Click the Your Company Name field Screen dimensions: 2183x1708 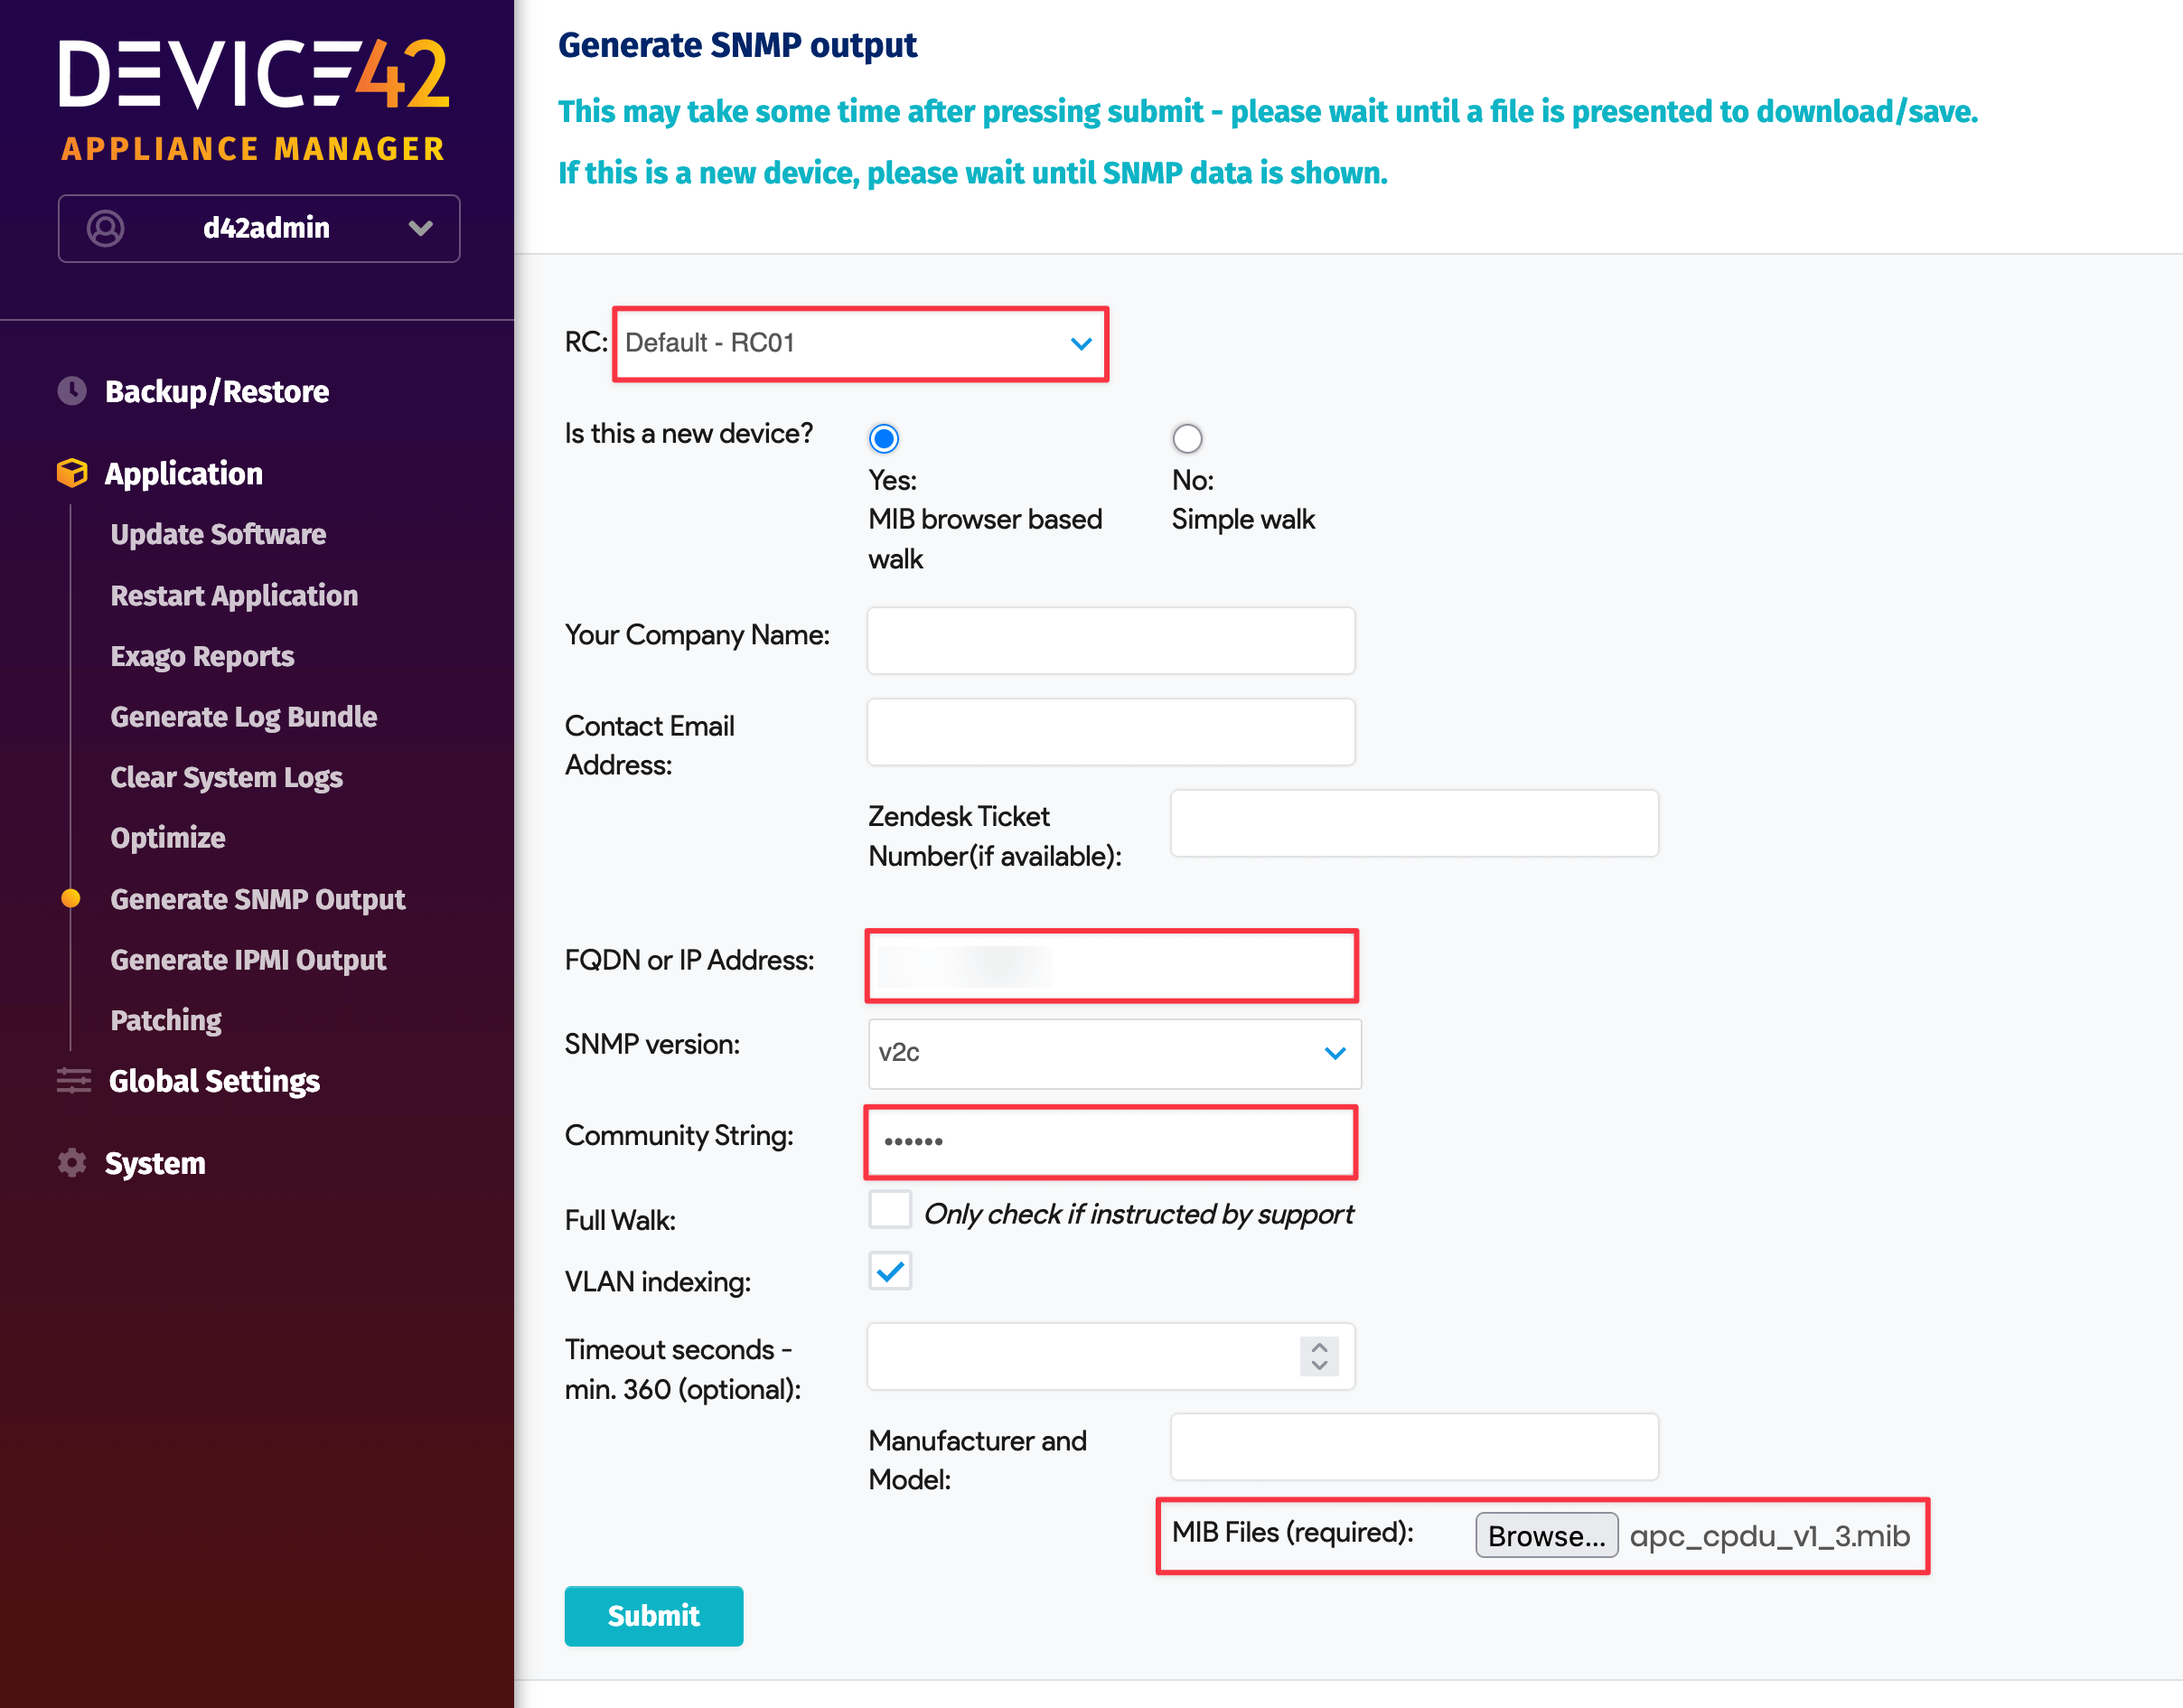pyautogui.click(x=1110, y=640)
